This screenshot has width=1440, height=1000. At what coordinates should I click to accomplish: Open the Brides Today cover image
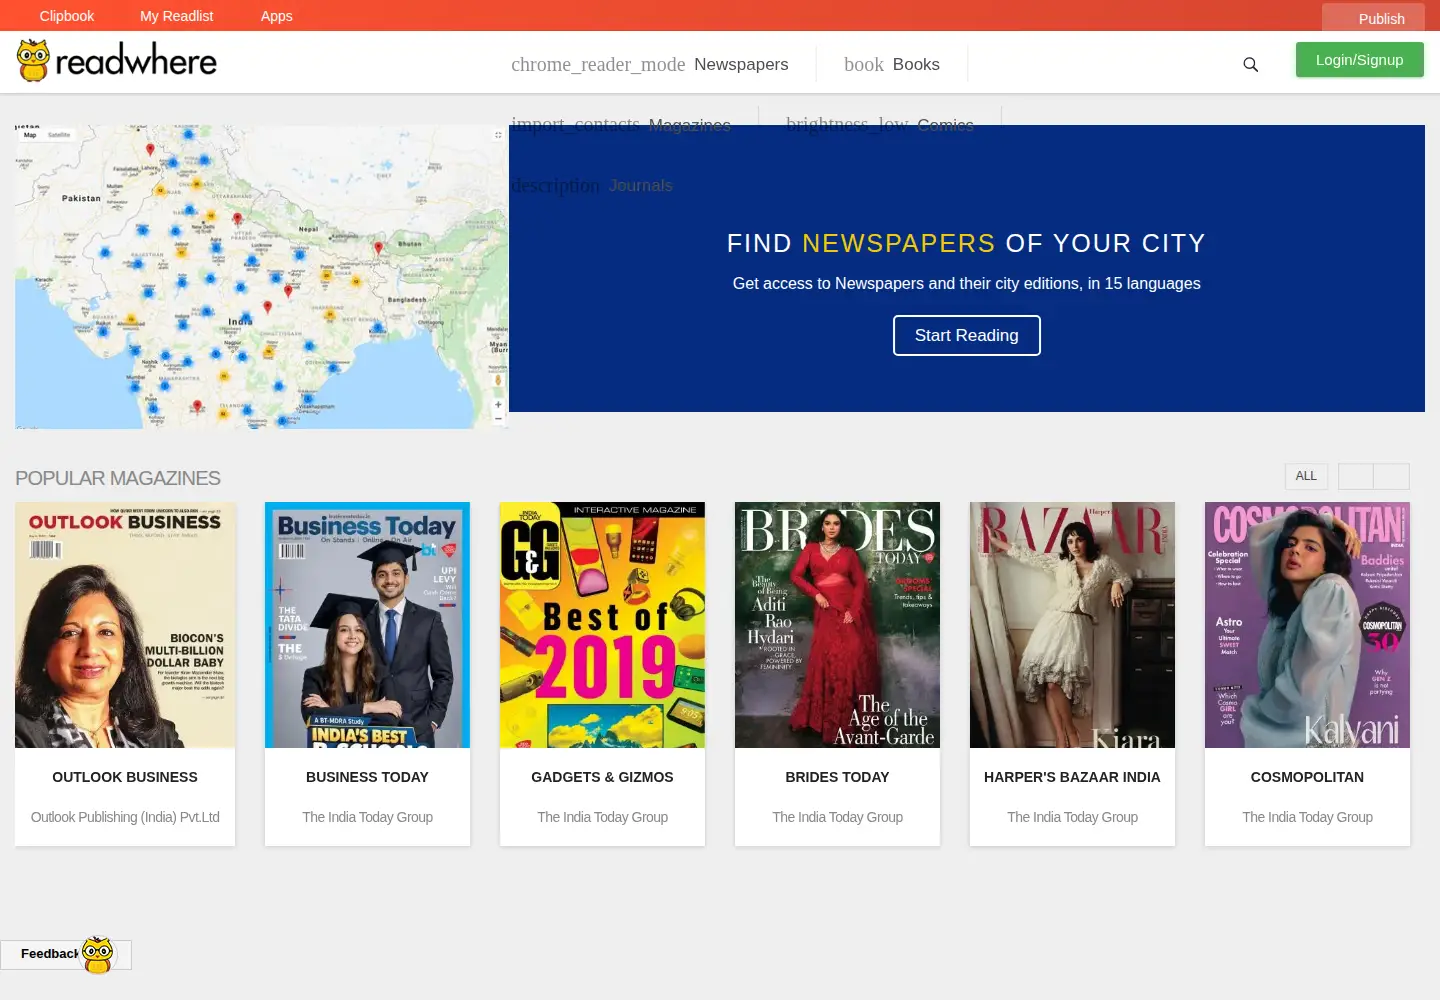(x=837, y=625)
